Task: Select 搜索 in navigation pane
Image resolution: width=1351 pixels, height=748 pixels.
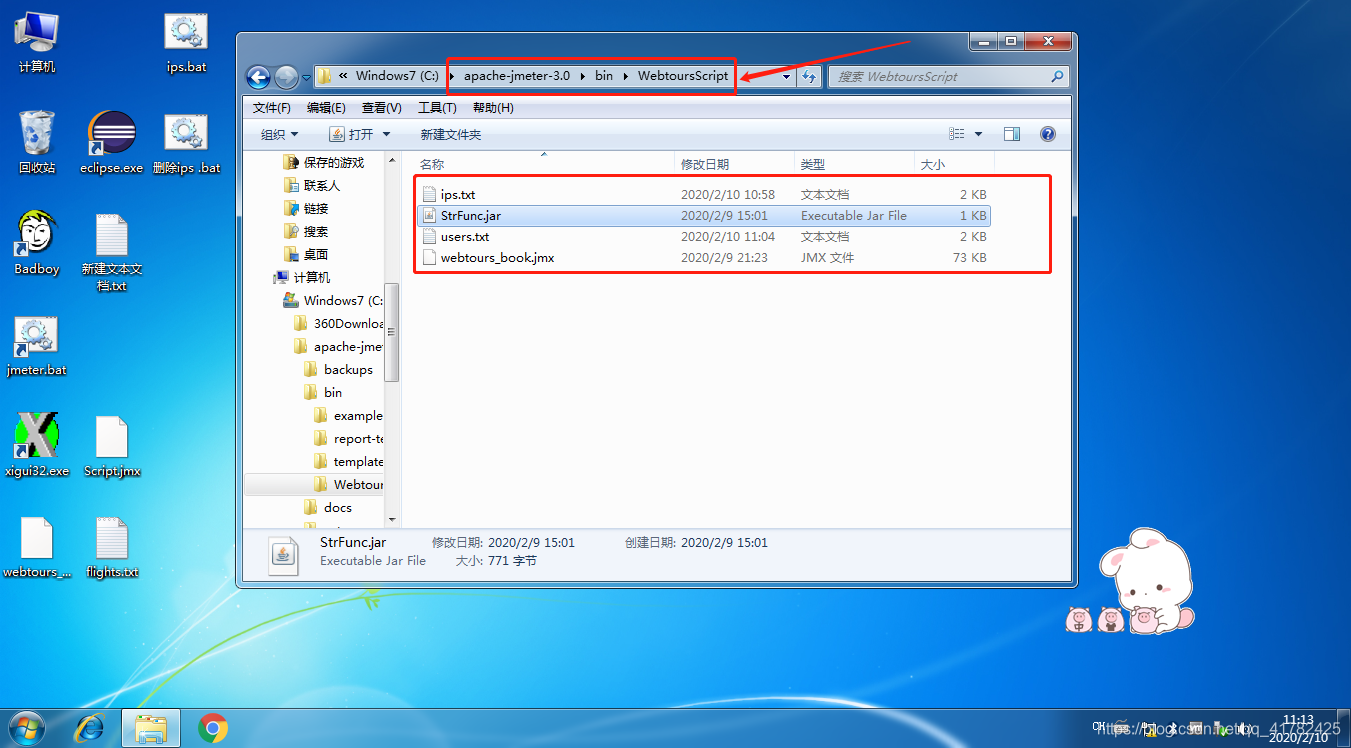Action: click(316, 231)
